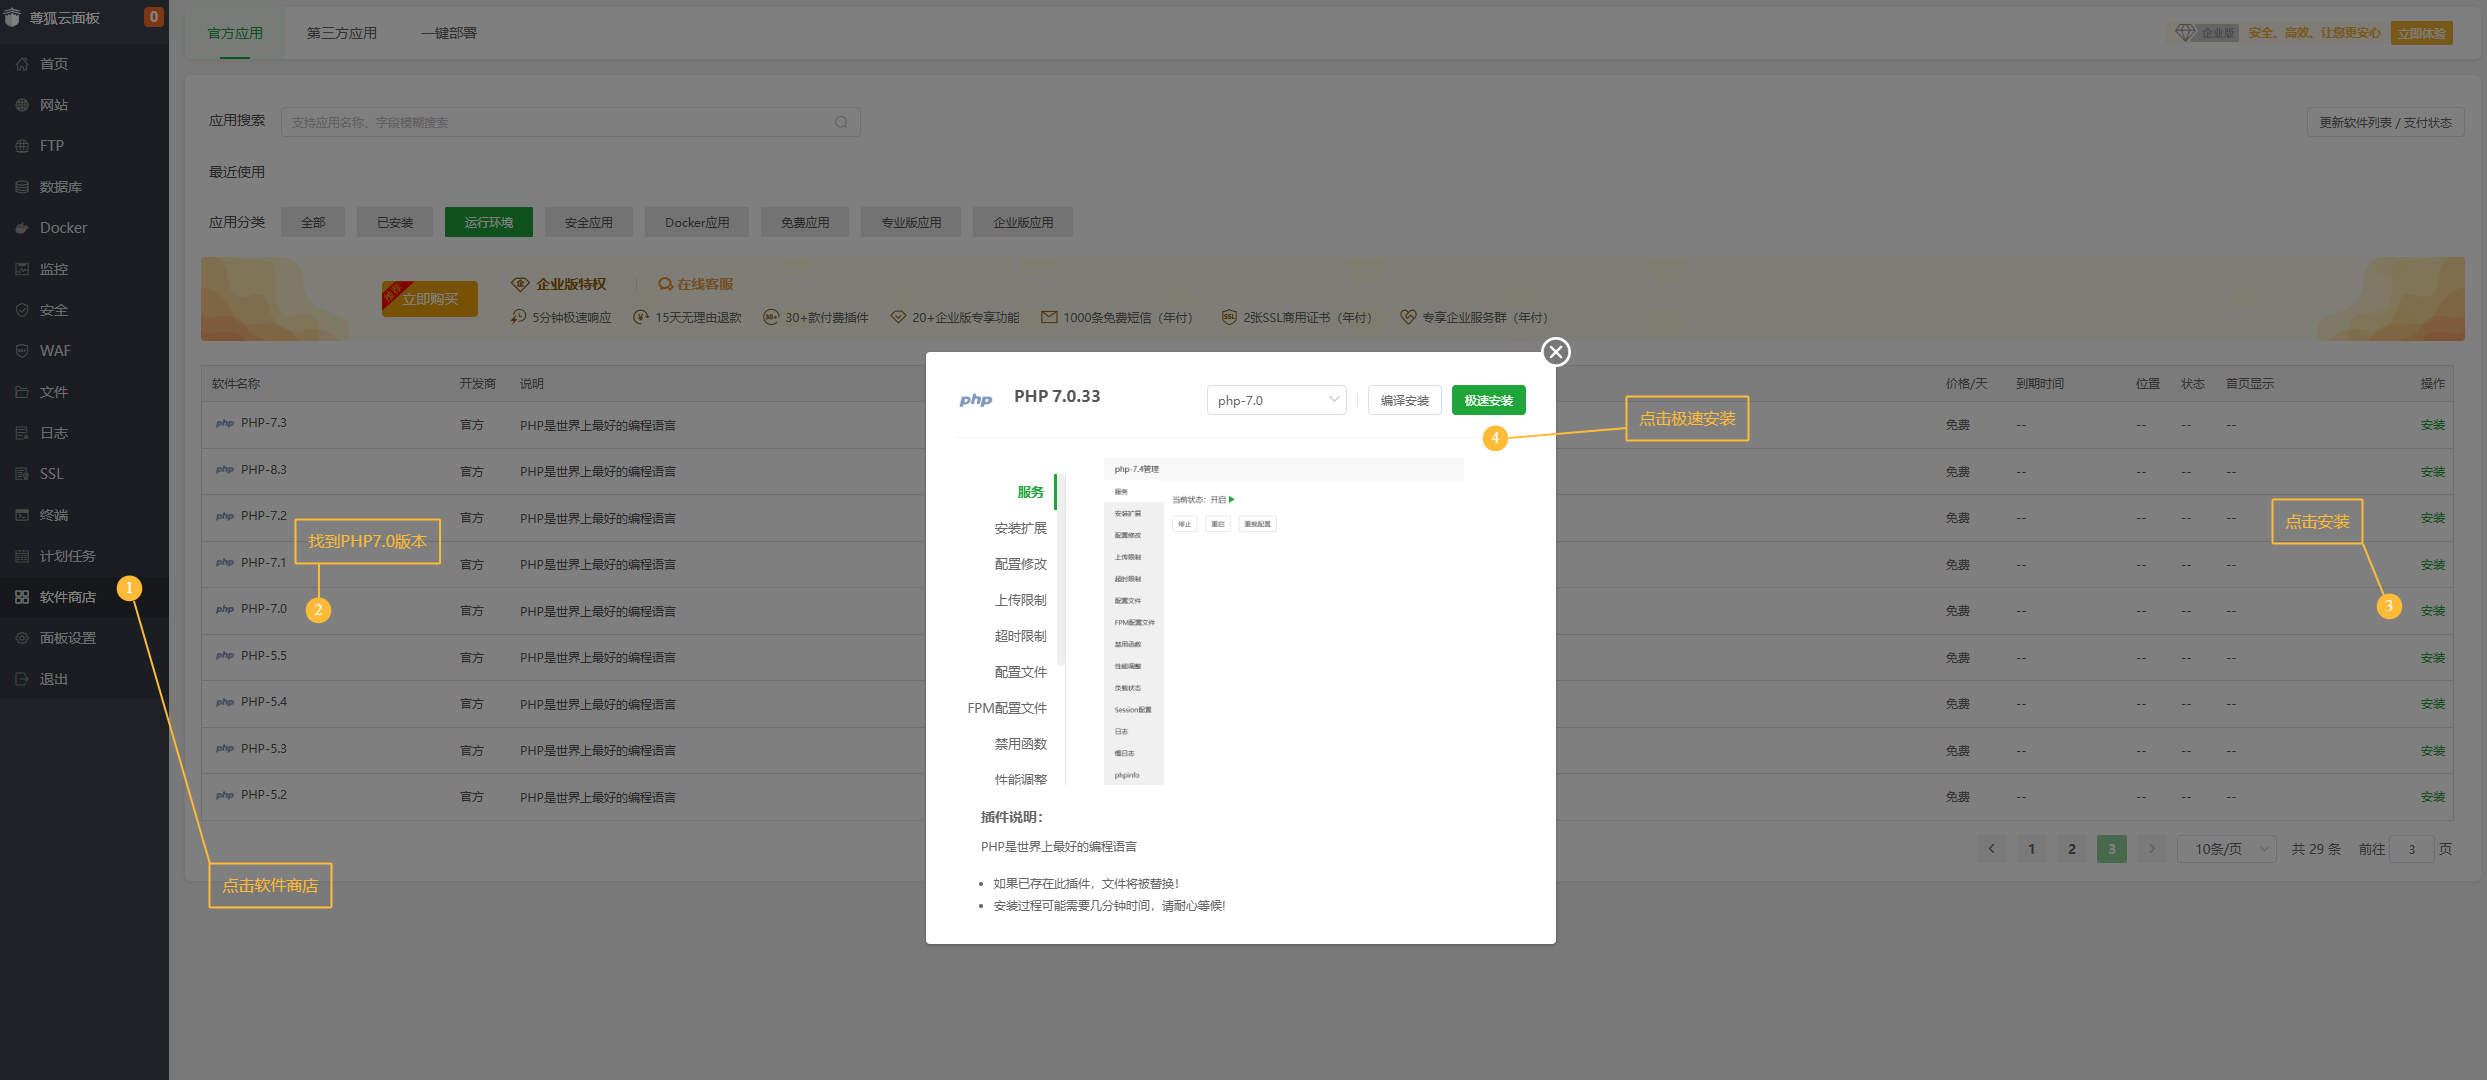2487x1080 pixels.
Task: Click the 软件商店 app store icon
Action: pos(22,597)
